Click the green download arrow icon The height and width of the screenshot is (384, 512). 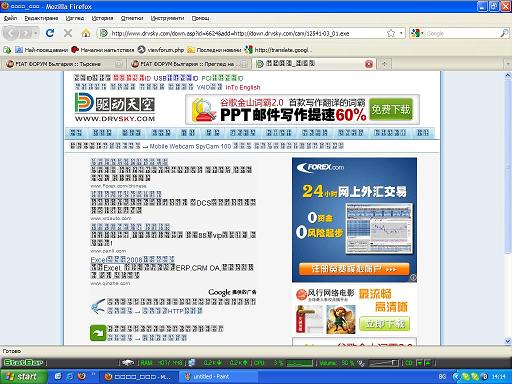(x=98, y=333)
